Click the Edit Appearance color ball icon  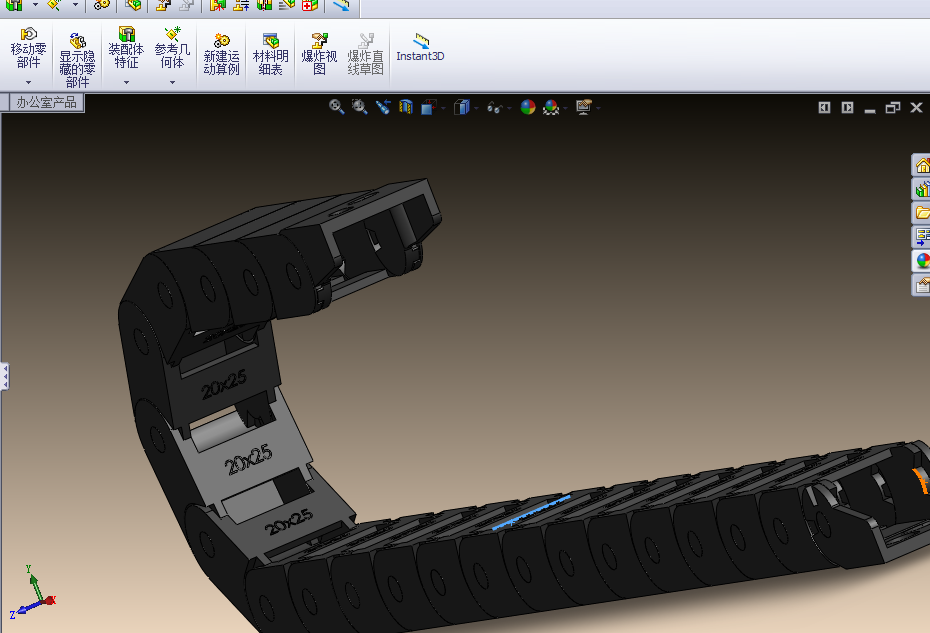click(x=527, y=107)
